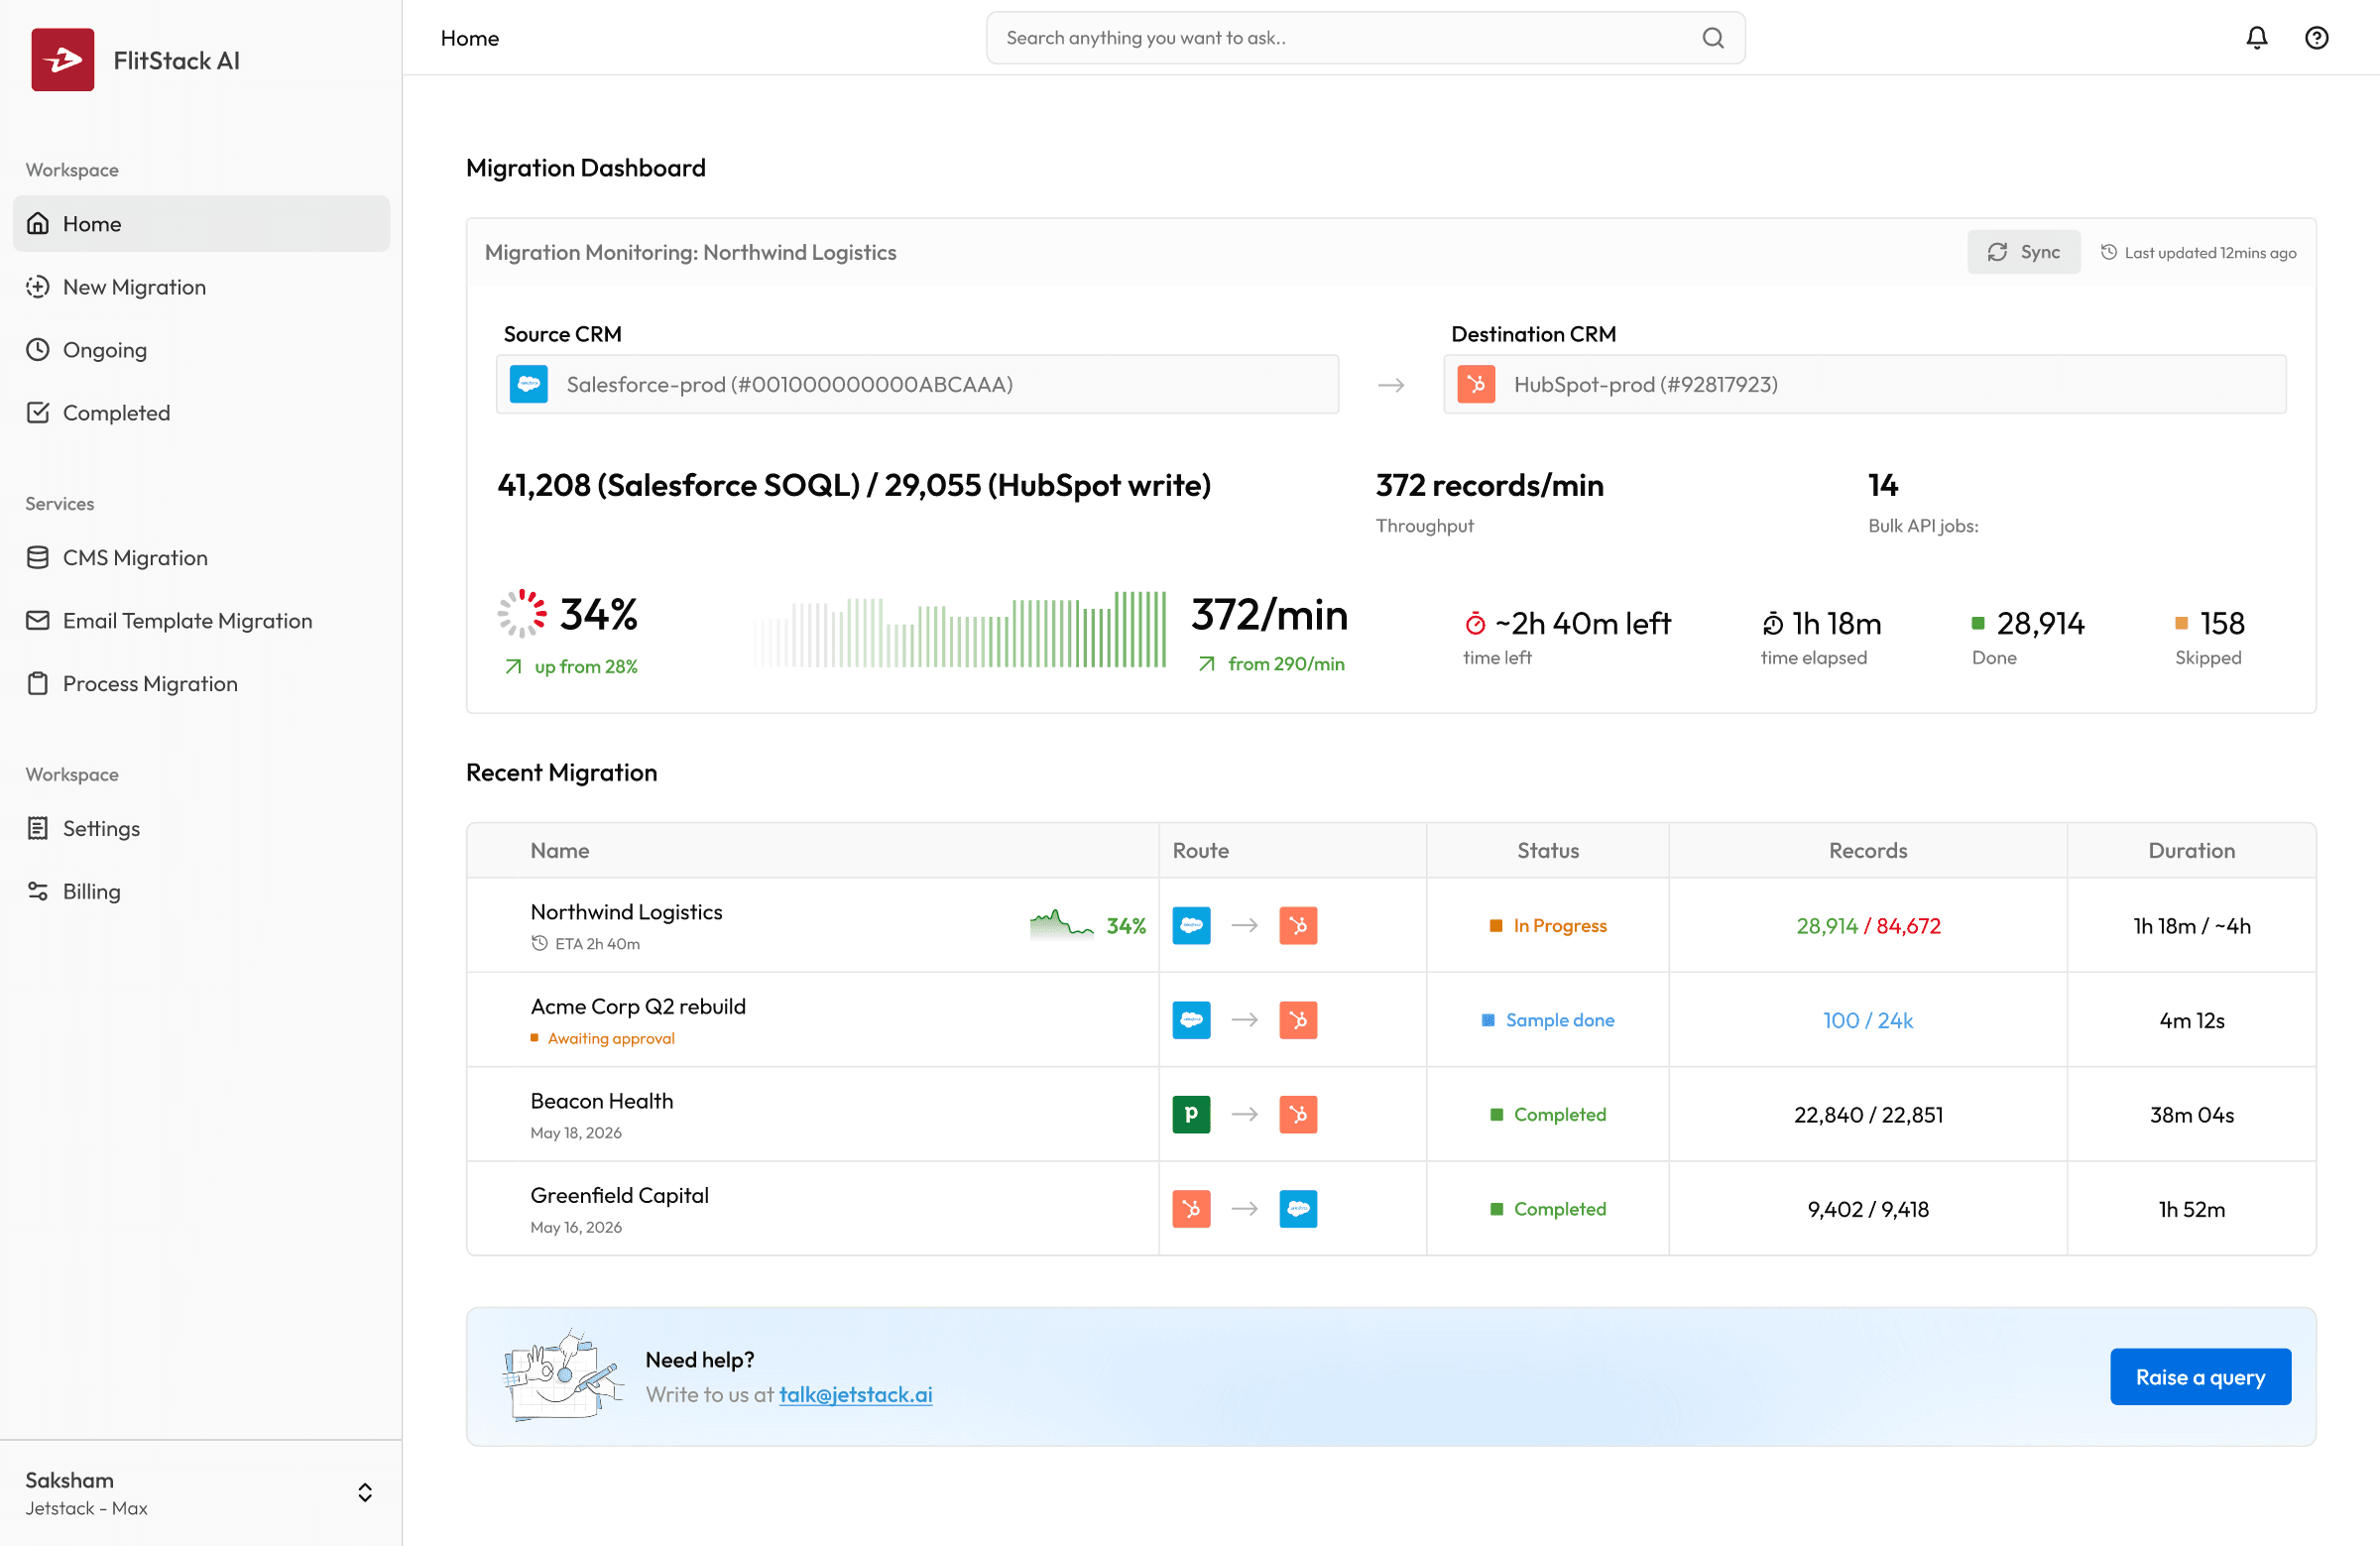Open the Home sidebar item

coord(201,224)
